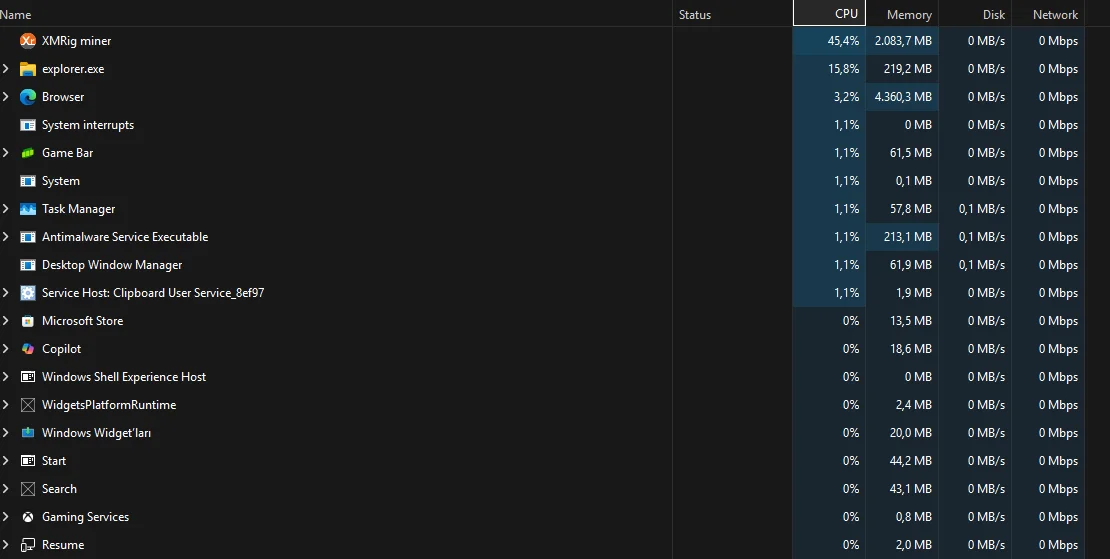This screenshot has height=559, width=1110.
Task: Expand the Windows Widget'ları group
Action: pos(6,433)
